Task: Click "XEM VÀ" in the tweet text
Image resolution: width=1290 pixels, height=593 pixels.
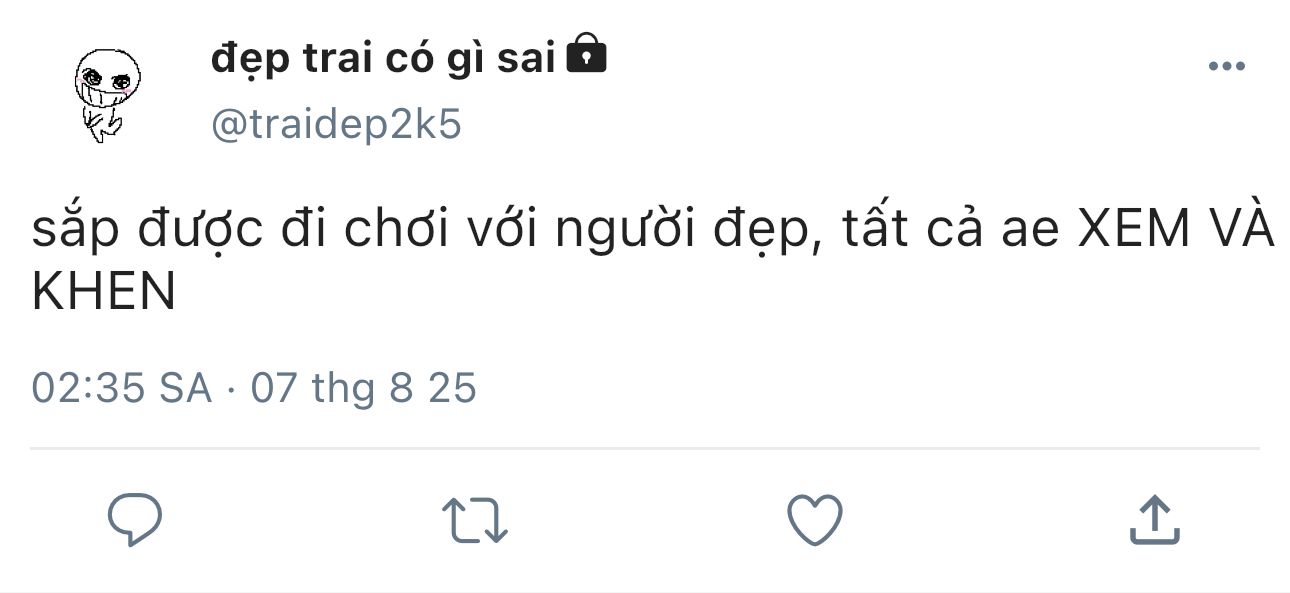Action: 1176,231
